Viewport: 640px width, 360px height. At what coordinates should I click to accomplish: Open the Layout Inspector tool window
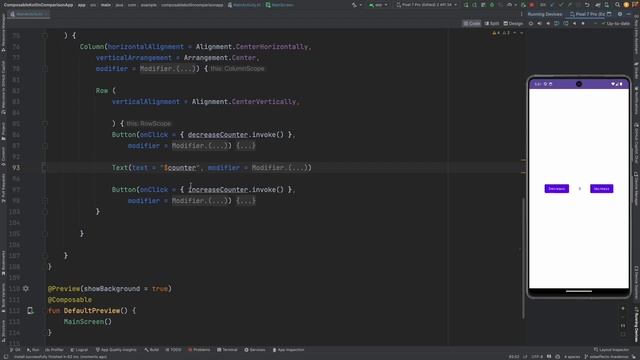(x=611, y=350)
